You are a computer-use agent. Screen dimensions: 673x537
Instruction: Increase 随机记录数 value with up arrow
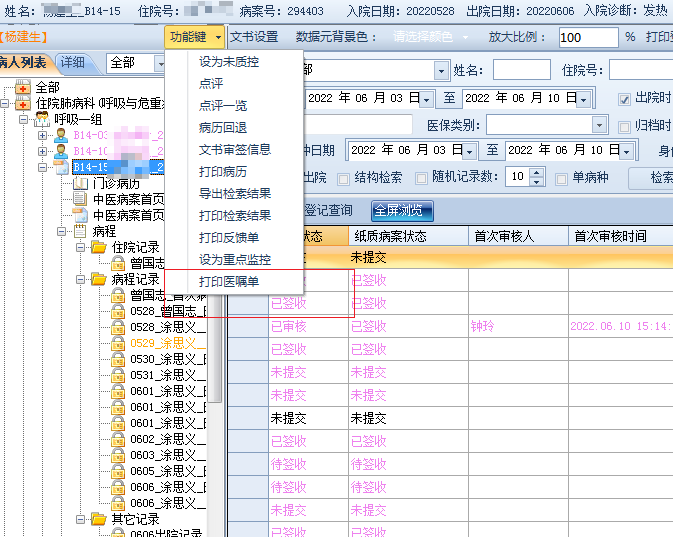(x=537, y=173)
